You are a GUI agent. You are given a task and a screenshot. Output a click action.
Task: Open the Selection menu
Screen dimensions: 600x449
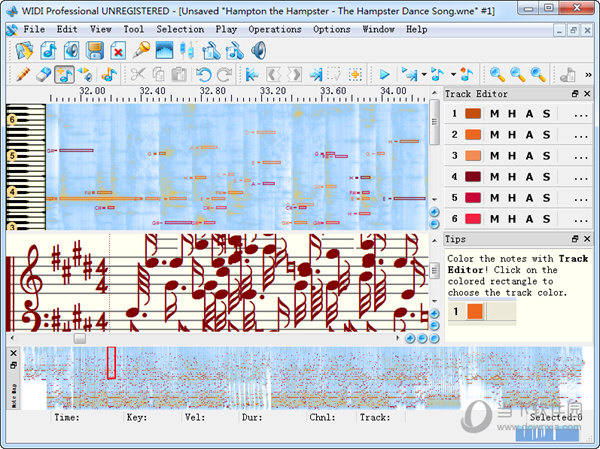[180, 29]
